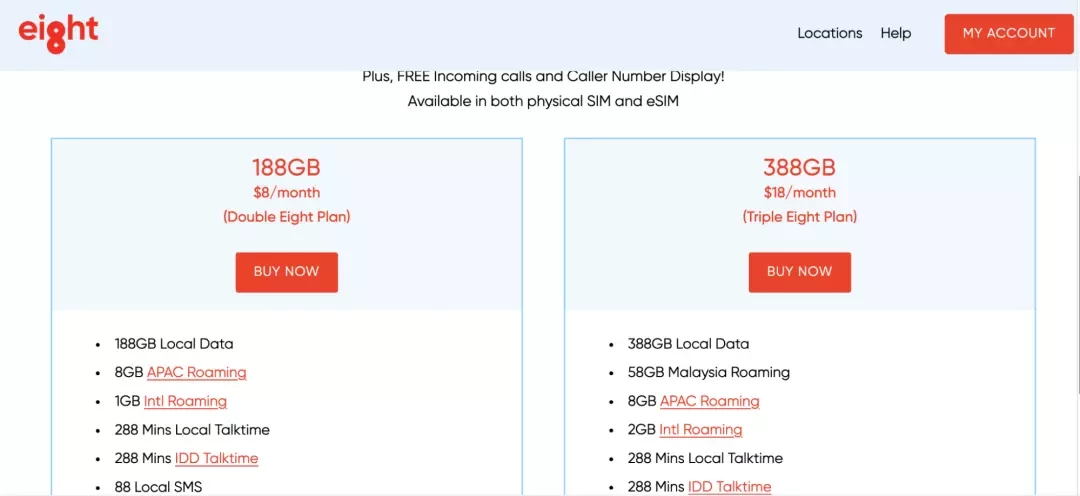Open the Locations page
Viewport: 1080px width, 496px height.
(829, 33)
